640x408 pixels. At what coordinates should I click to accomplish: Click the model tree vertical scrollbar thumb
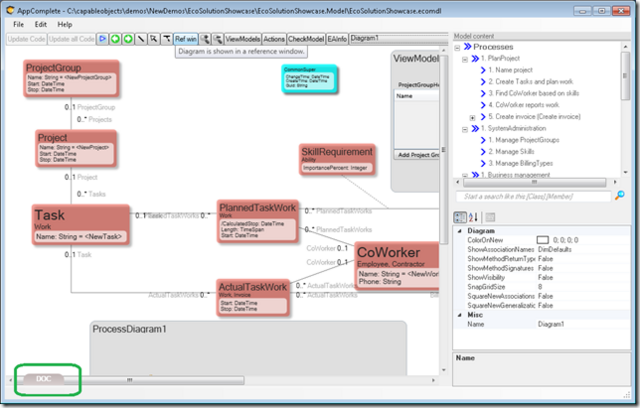pyautogui.click(x=625, y=76)
